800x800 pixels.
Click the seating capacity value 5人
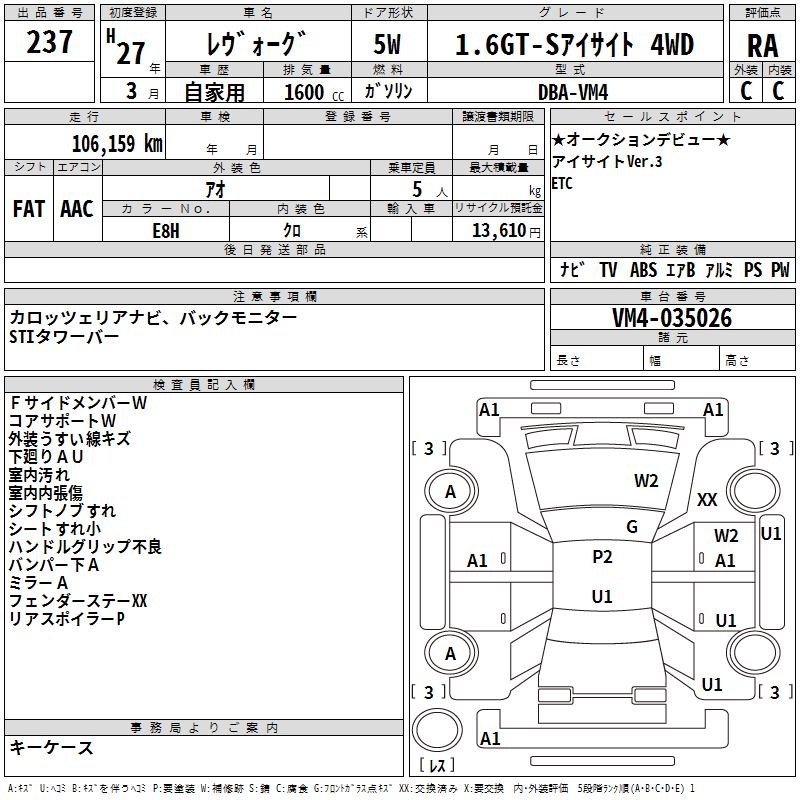click(430, 190)
